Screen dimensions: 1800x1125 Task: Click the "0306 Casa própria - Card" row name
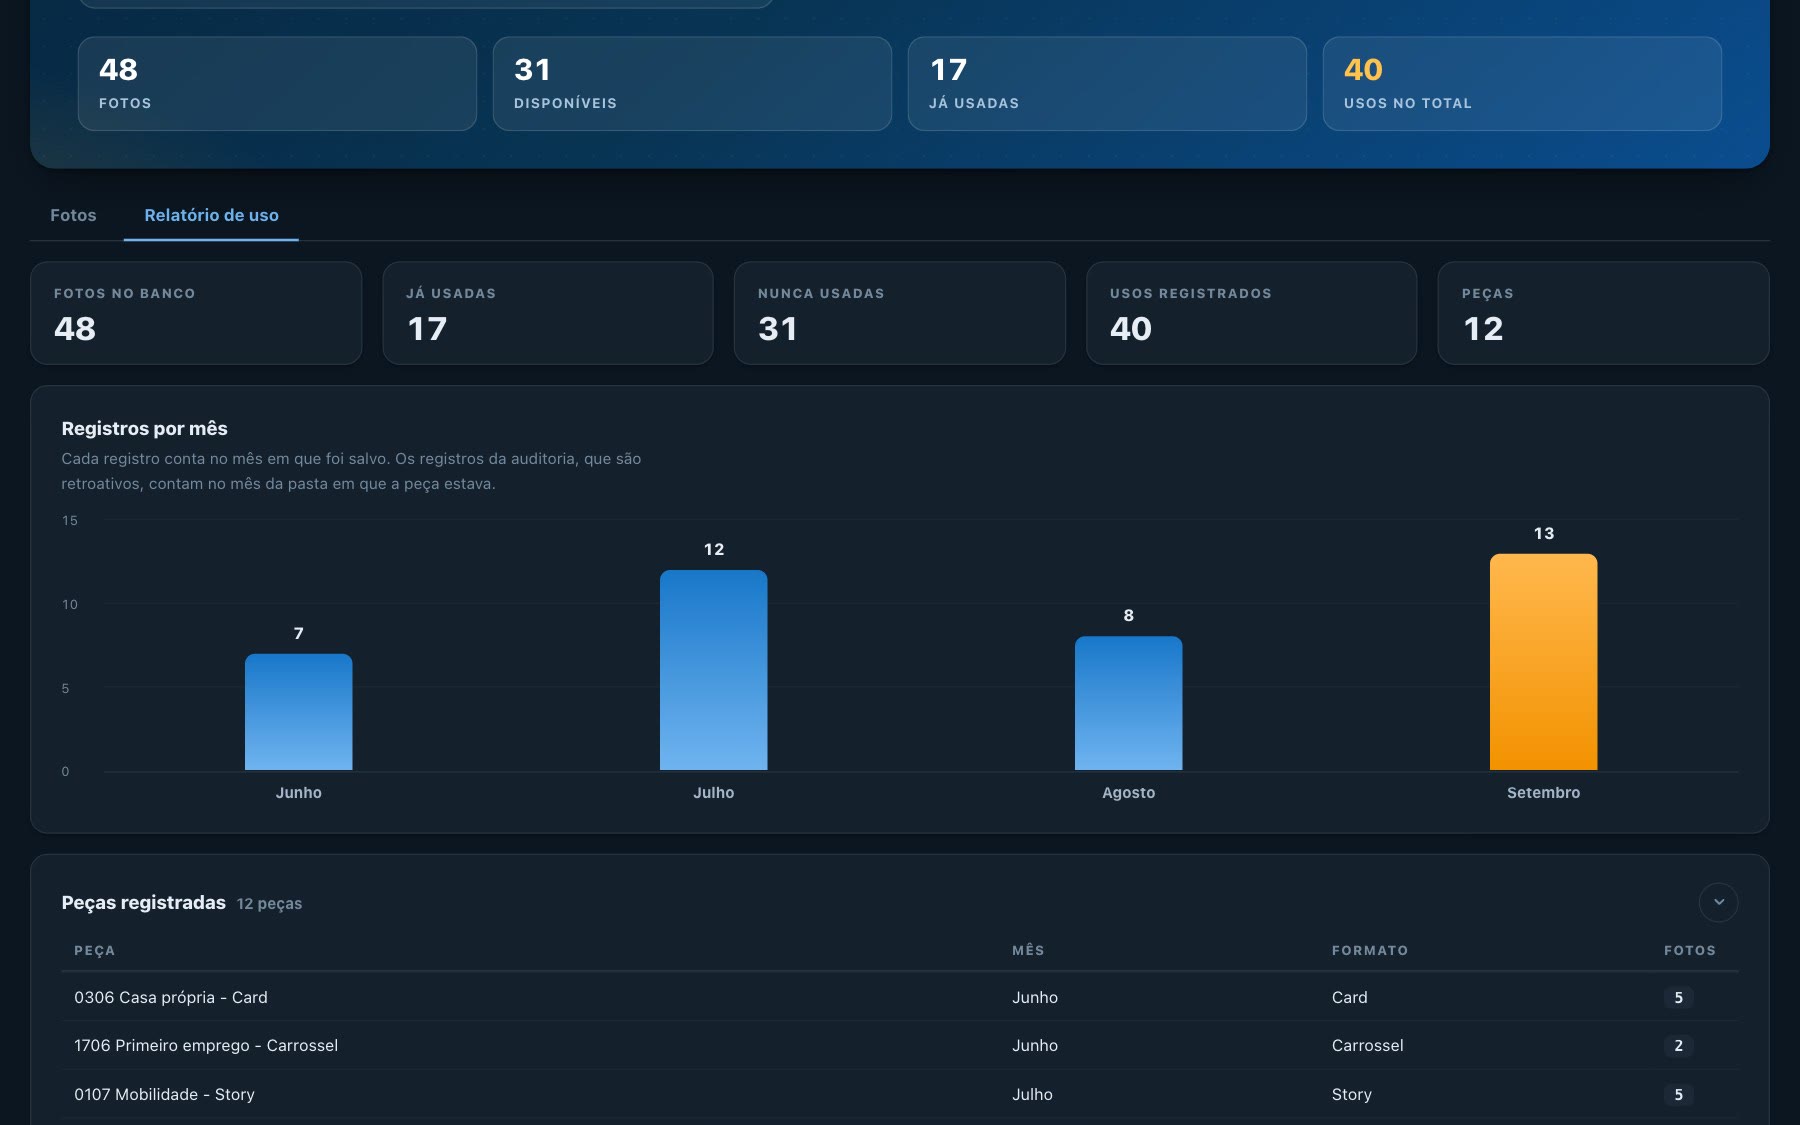point(171,997)
